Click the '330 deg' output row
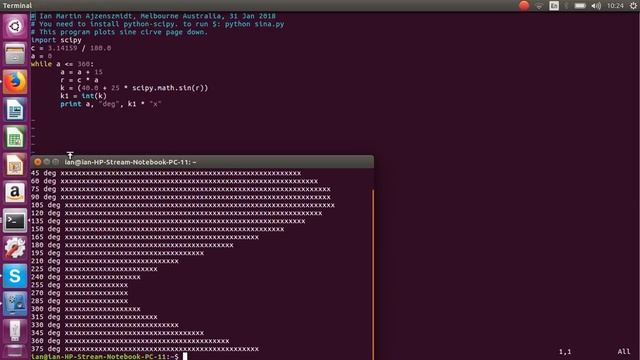This screenshot has width=640, height=360. coord(105,325)
